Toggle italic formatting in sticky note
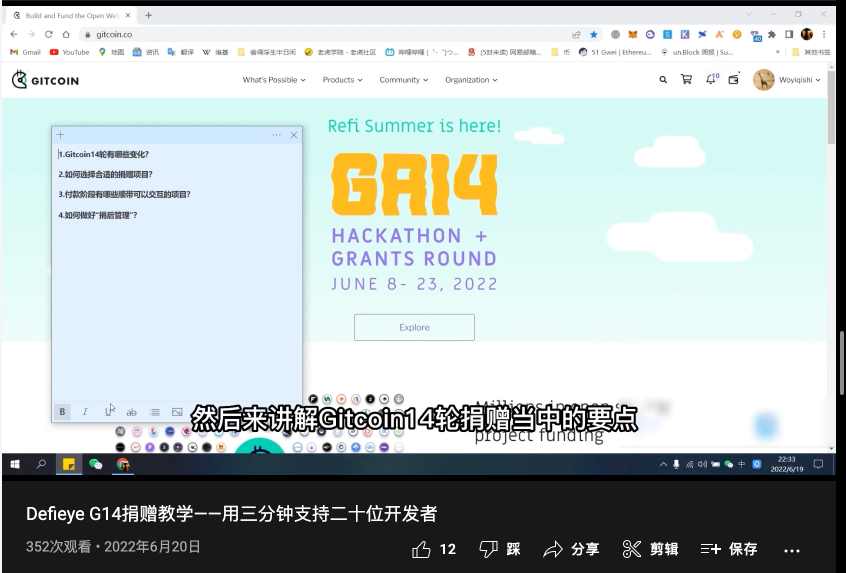Image resolution: width=846 pixels, height=573 pixels. [x=85, y=412]
